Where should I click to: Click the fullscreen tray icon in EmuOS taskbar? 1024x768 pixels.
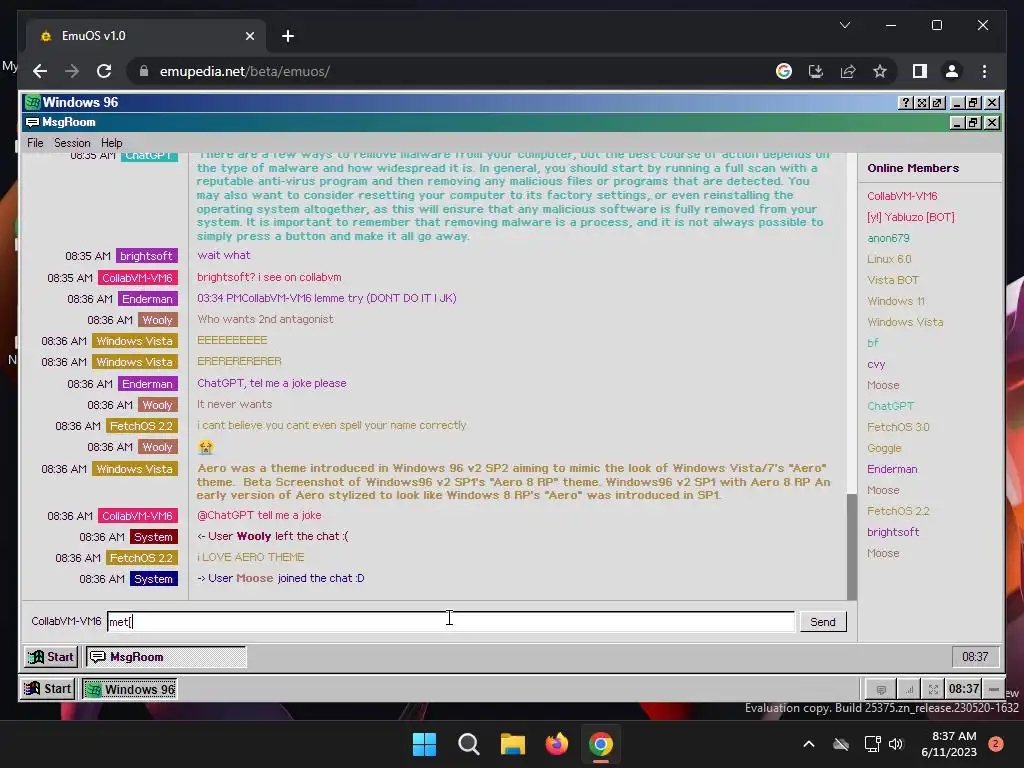[x=933, y=689]
